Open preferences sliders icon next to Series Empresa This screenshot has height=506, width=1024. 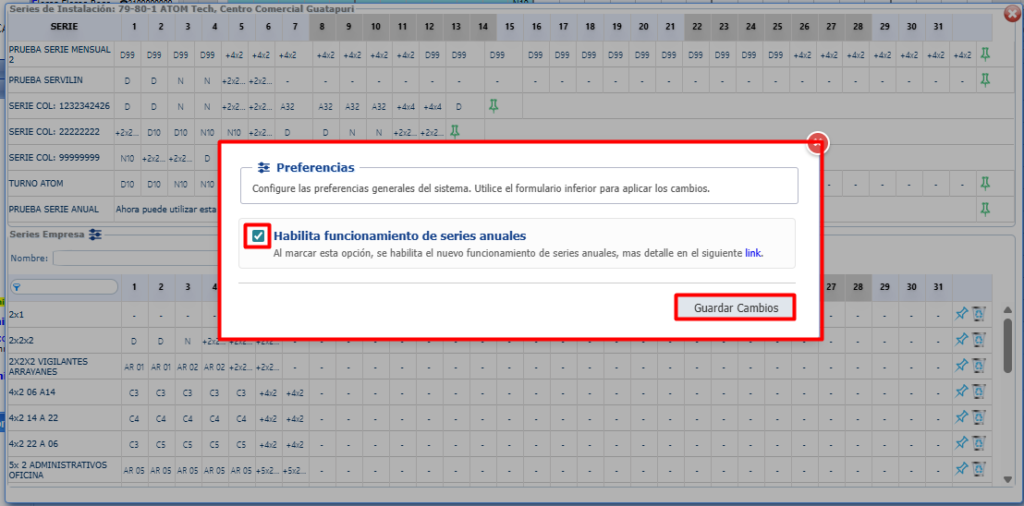[x=96, y=234]
